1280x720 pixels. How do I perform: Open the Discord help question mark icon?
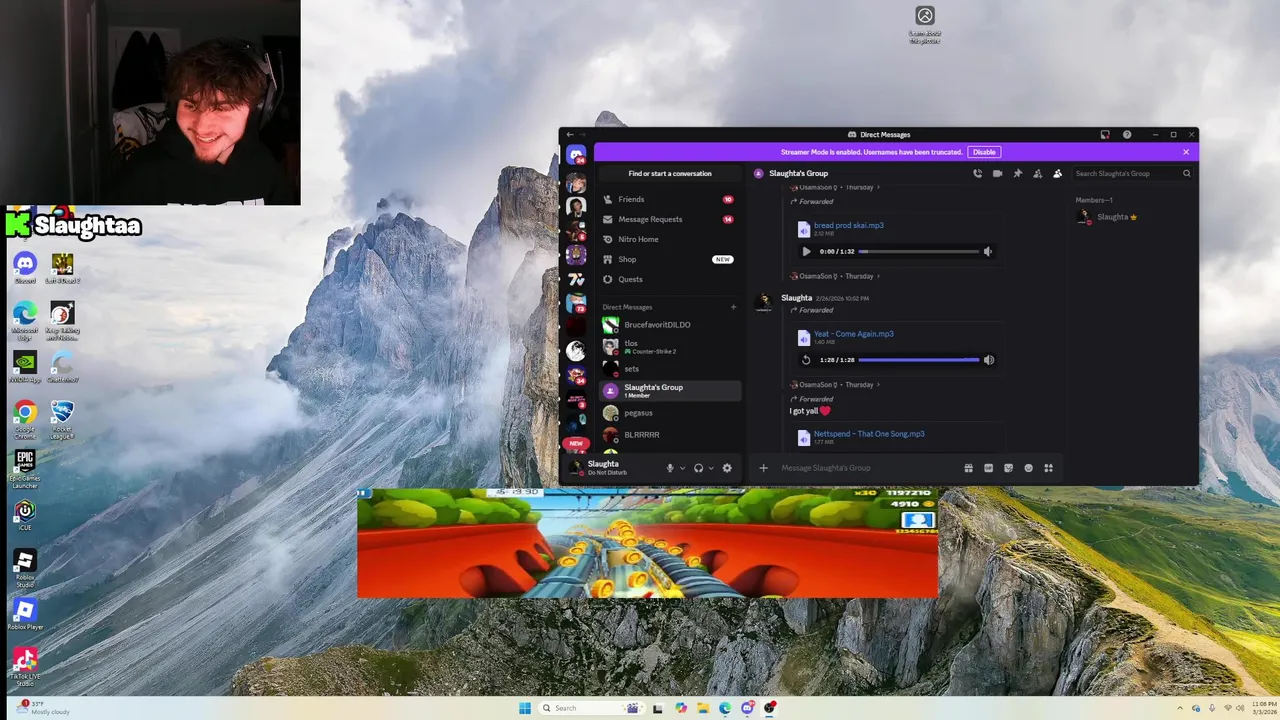(1127, 134)
